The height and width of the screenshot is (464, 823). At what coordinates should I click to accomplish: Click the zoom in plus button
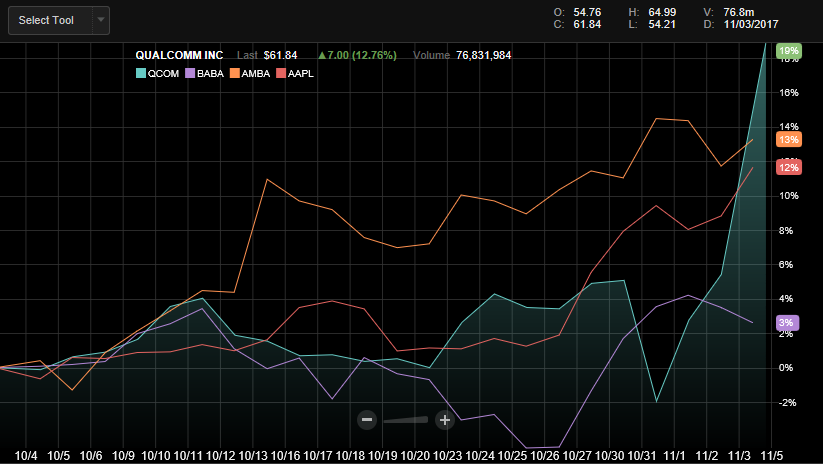pyautogui.click(x=445, y=420)
